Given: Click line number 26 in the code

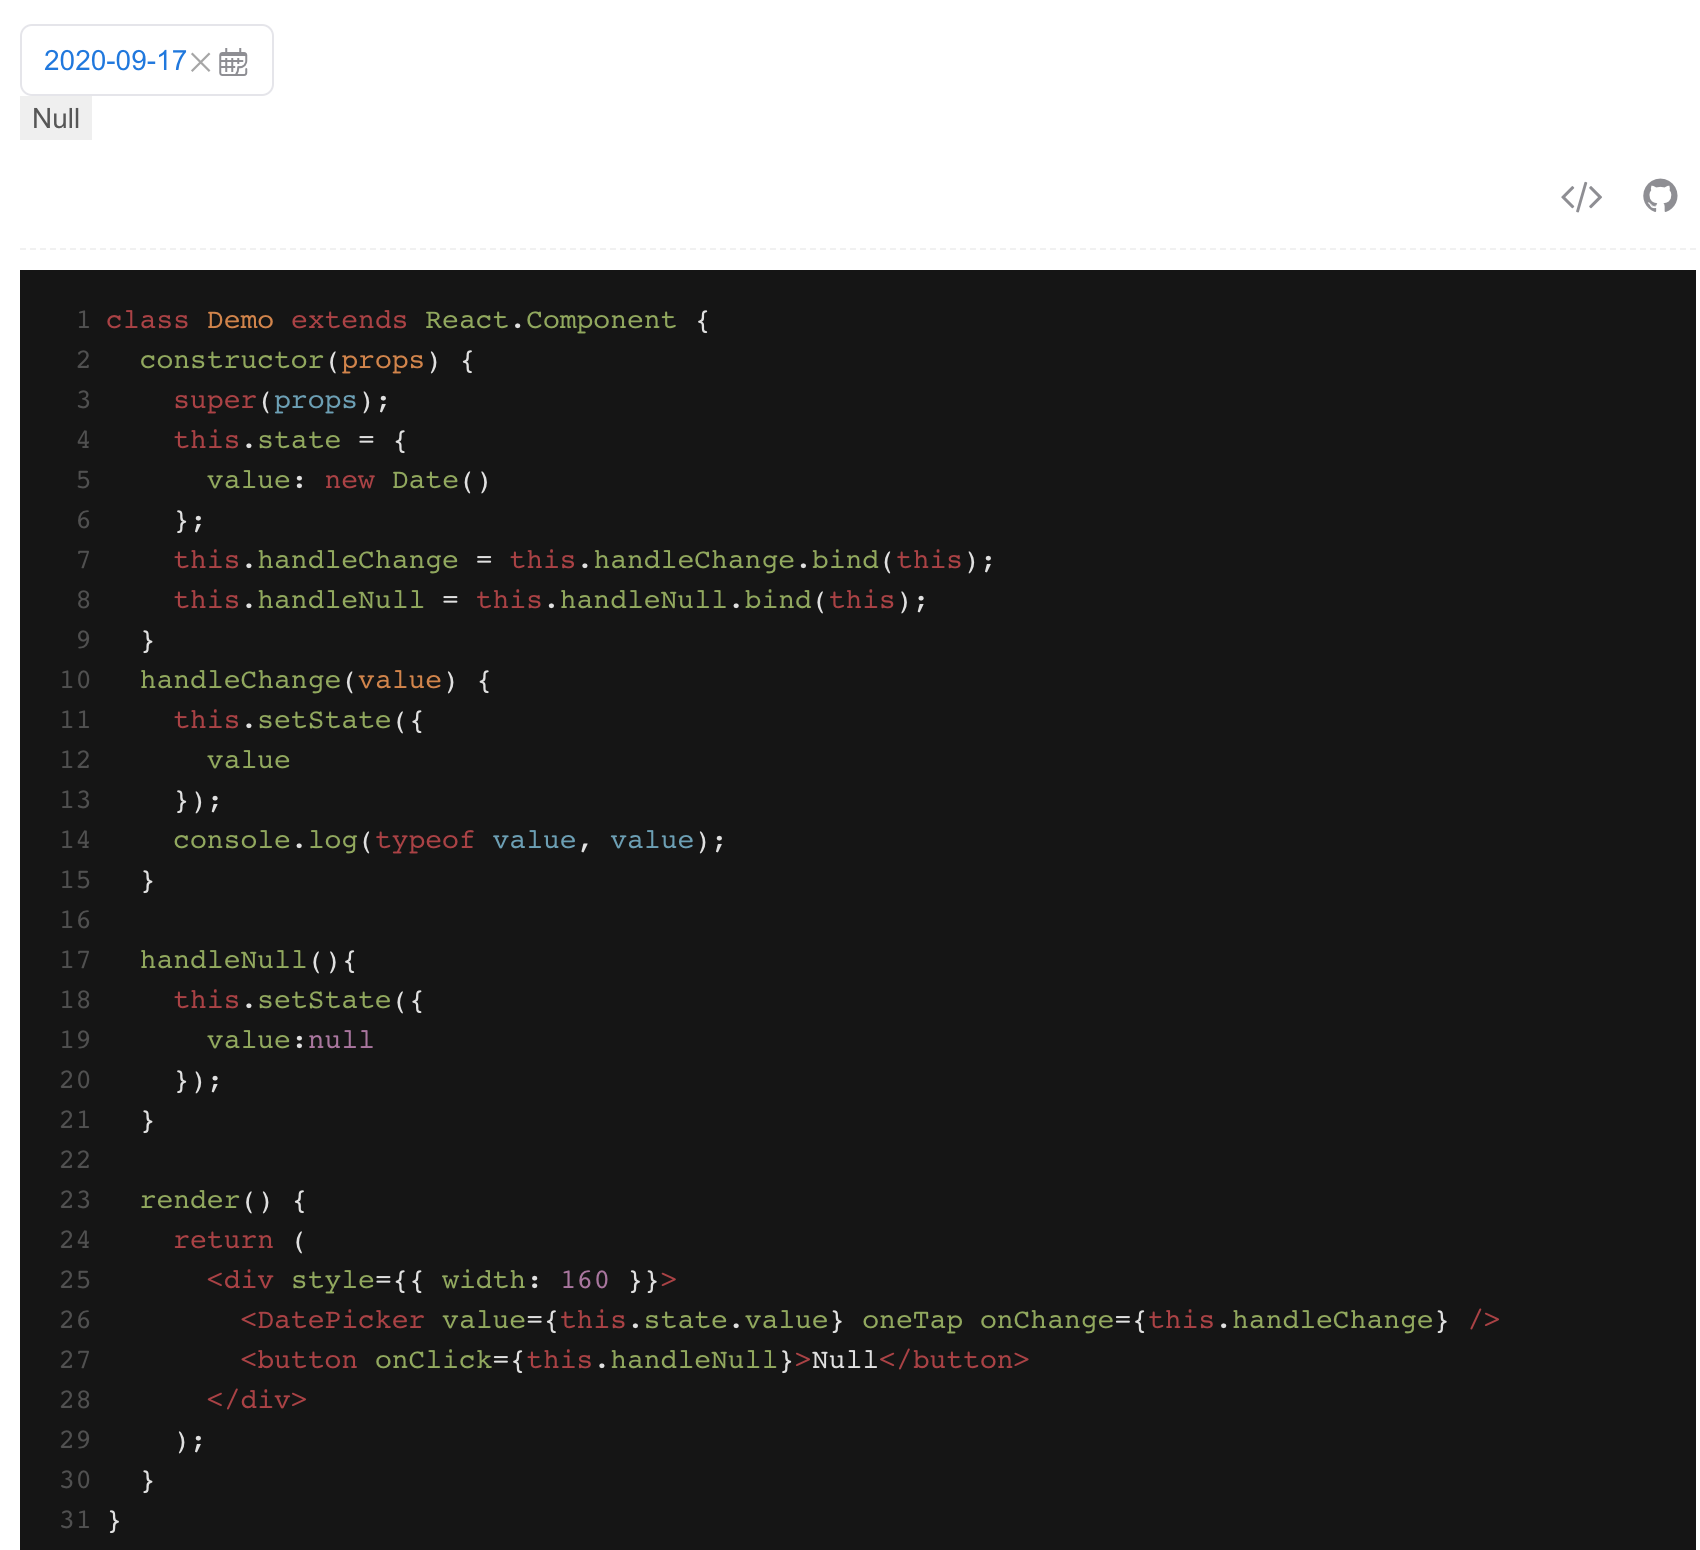Looking at the screenshot, I should pos(73,1320).
